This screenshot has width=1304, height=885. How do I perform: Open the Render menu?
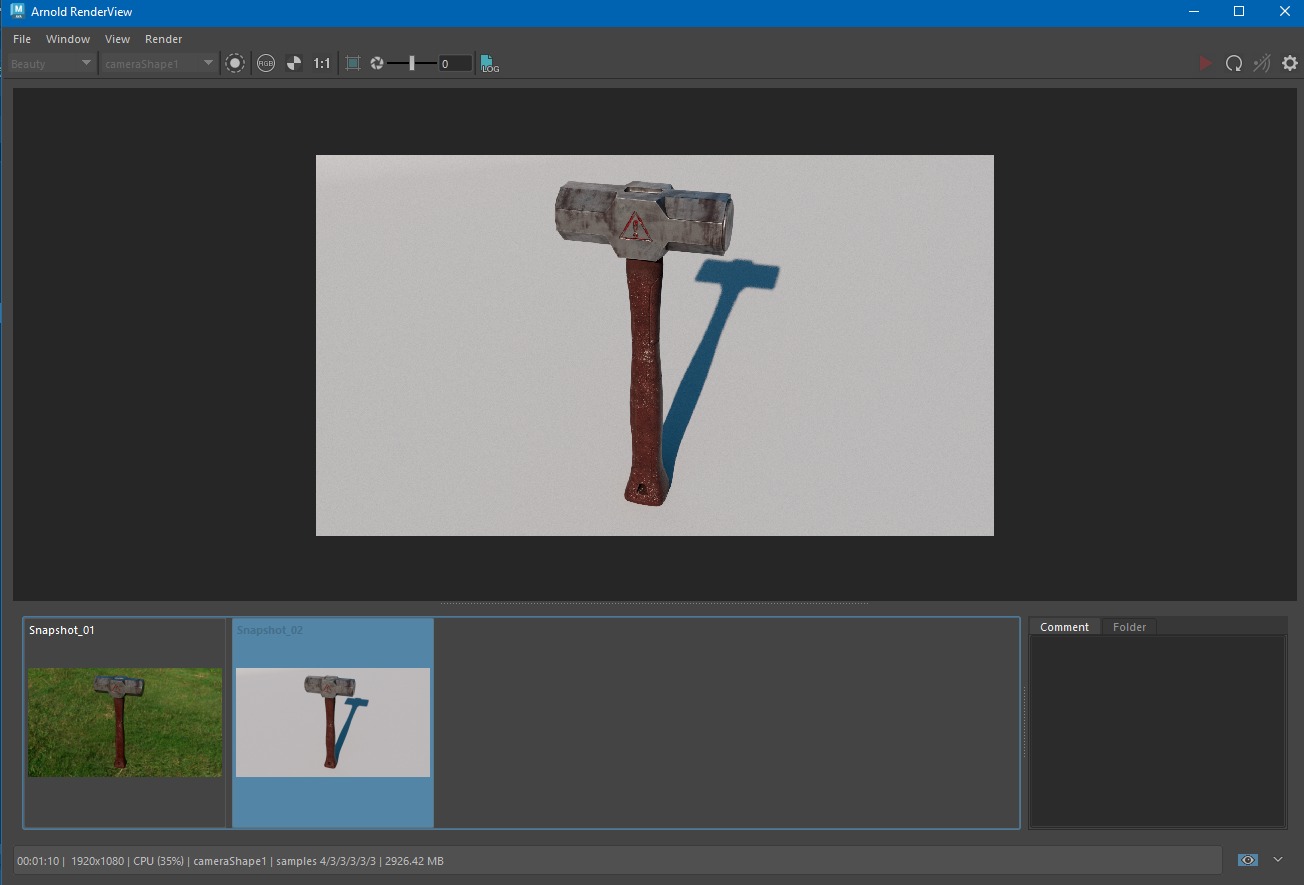pos(163,39)
